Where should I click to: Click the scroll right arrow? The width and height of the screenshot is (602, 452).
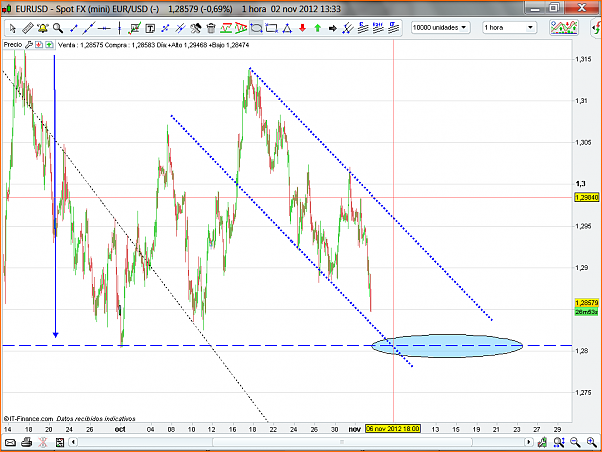529,442
